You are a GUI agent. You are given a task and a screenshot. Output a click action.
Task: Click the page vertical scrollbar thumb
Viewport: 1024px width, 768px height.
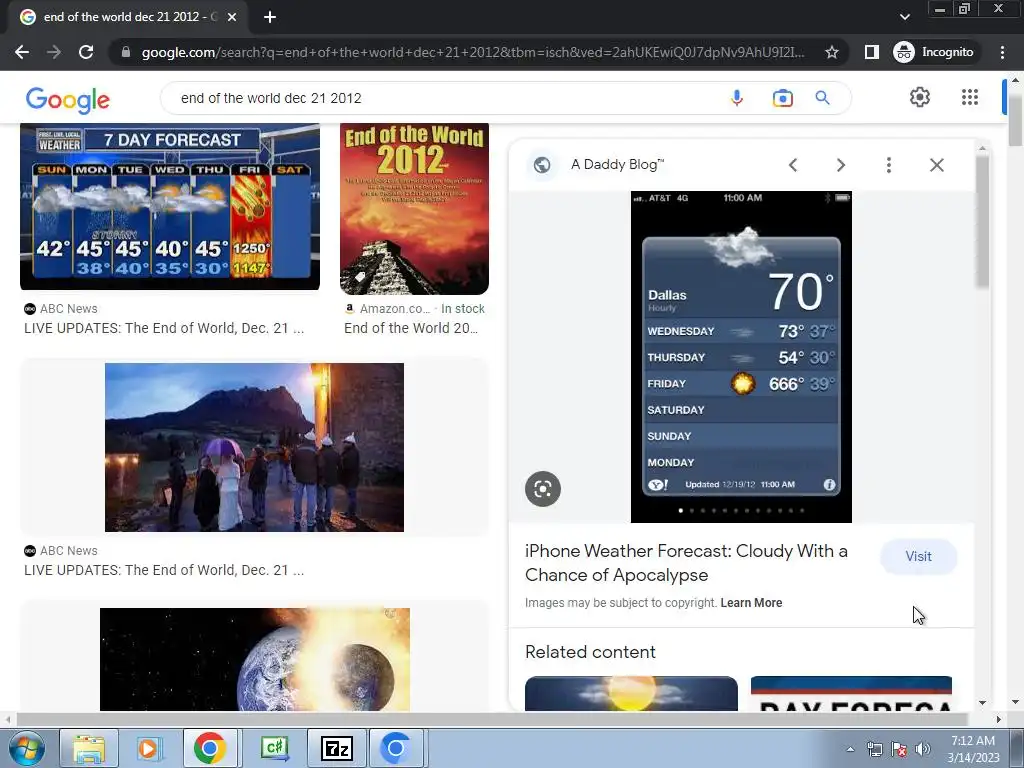[x=1015, y=120]
